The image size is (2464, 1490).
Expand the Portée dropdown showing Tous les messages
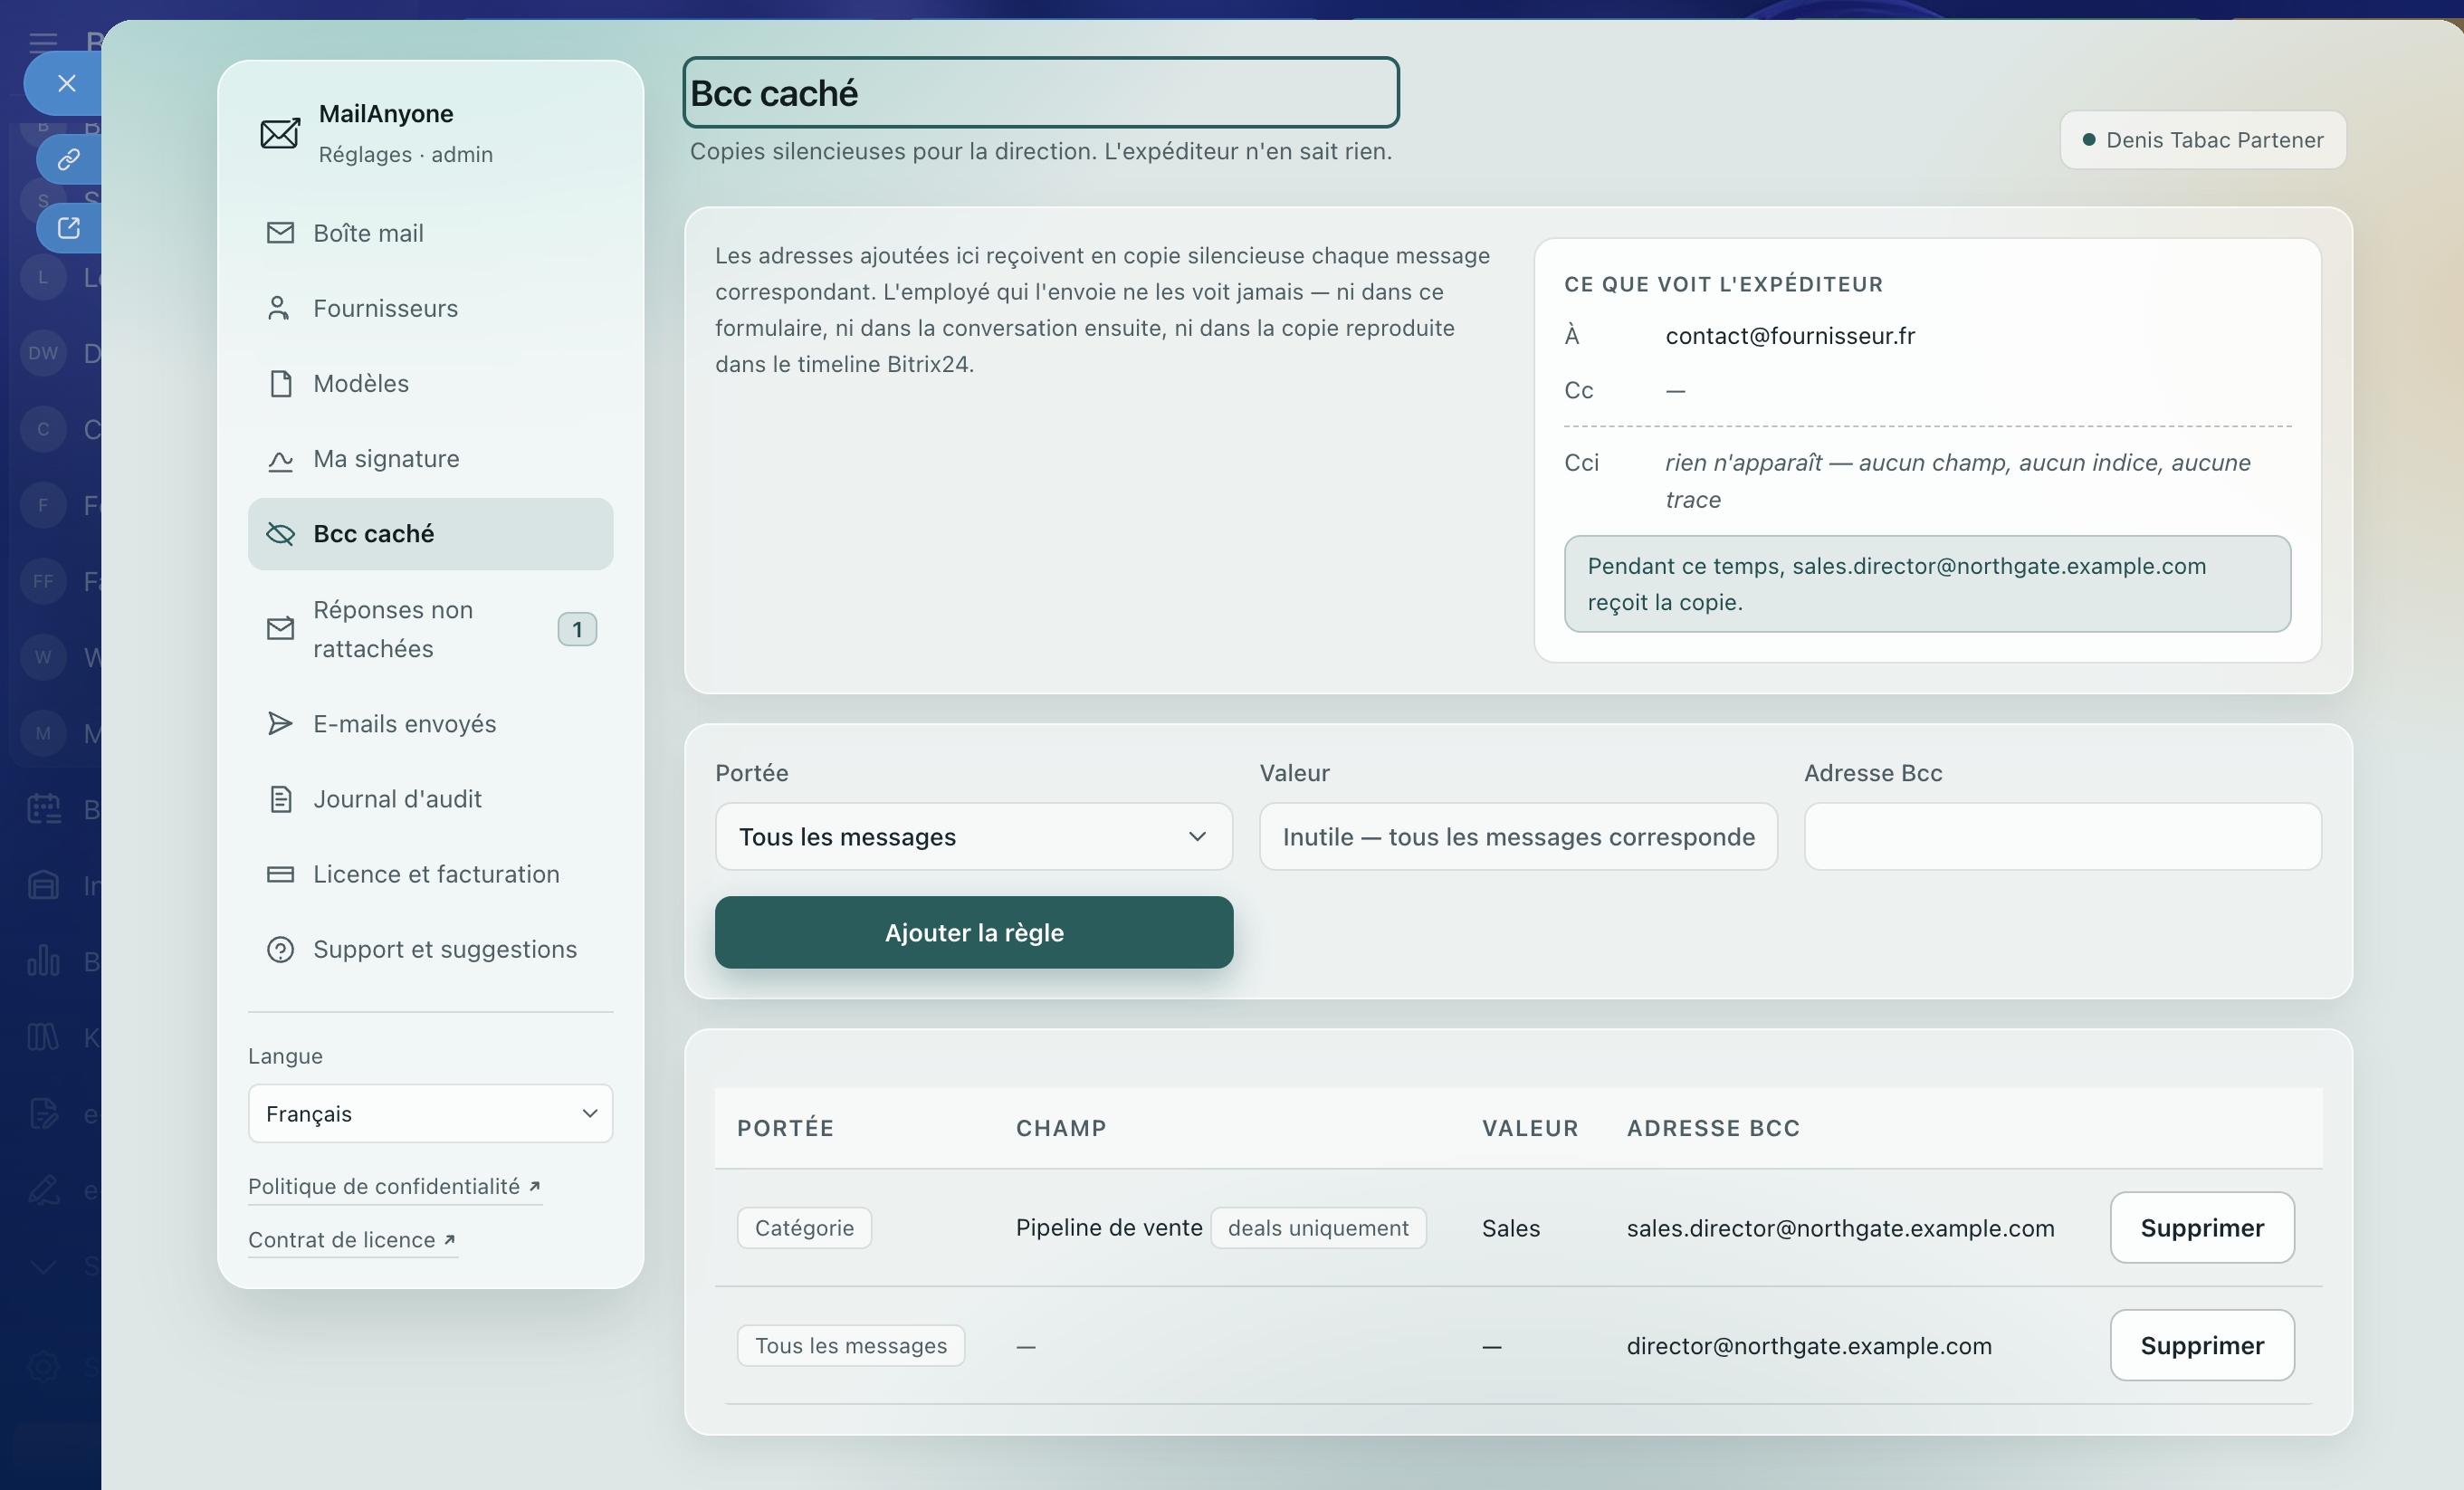(x=973, y=837)
